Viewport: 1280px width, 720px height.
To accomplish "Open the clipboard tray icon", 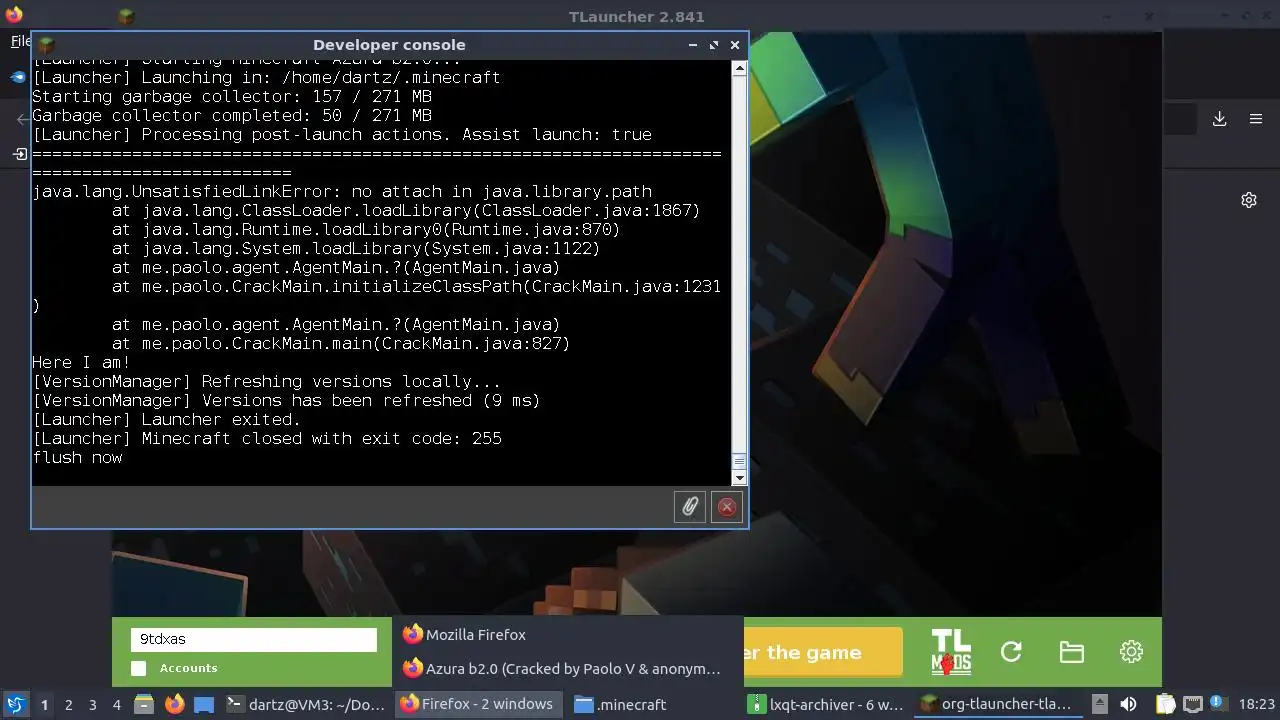I will click(x=1165, y=704).
